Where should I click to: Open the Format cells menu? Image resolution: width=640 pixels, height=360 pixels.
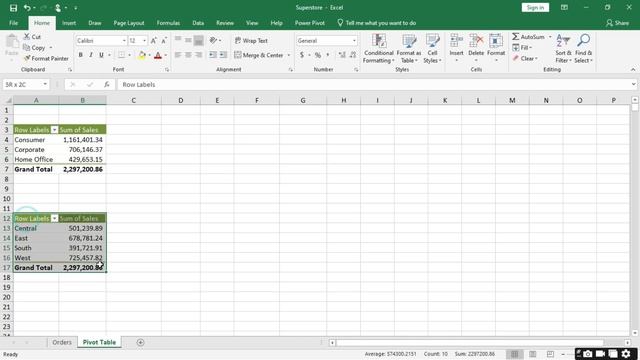tap(496, 48)
